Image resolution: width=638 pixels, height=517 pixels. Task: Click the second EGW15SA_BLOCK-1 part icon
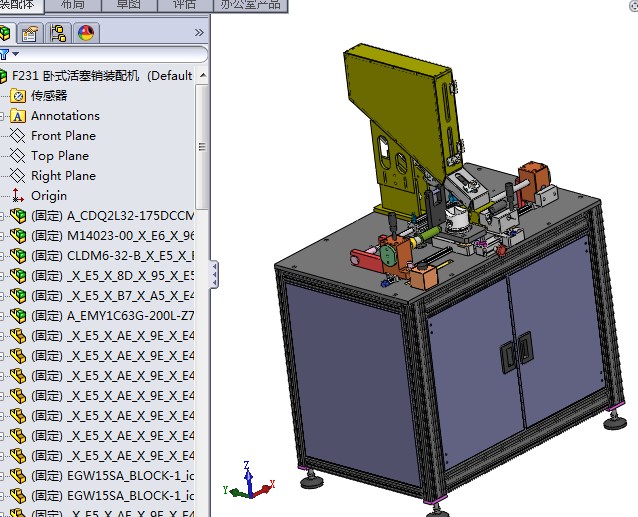coord(18,495)
